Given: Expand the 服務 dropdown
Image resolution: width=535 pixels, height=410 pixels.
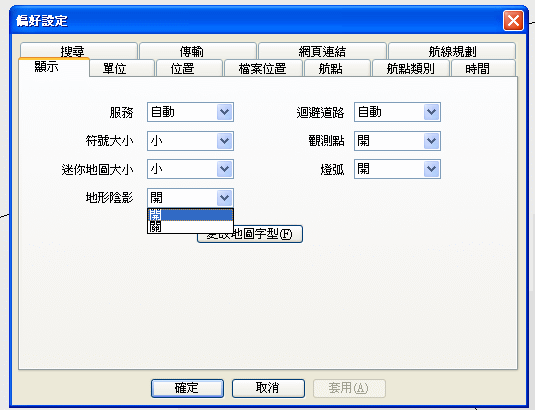Looking at the screenshot, I should (225, 112).
